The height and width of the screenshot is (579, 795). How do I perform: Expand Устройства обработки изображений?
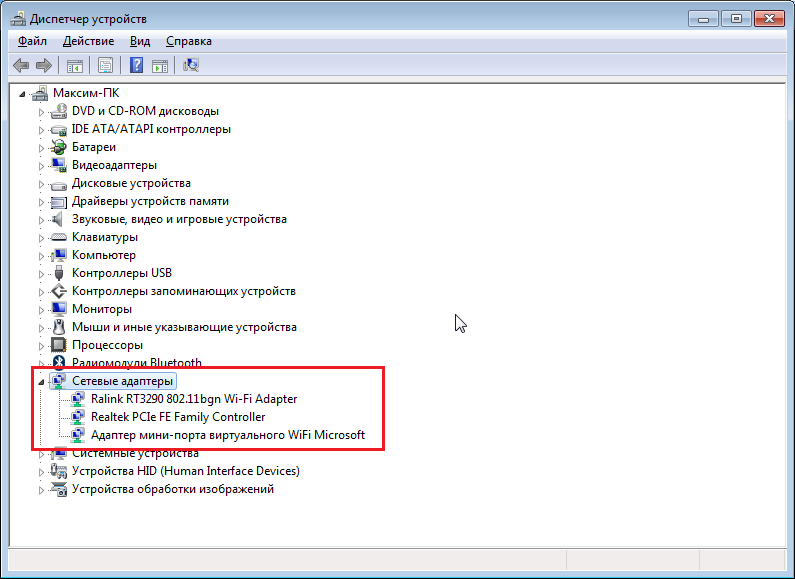[41, 490]
